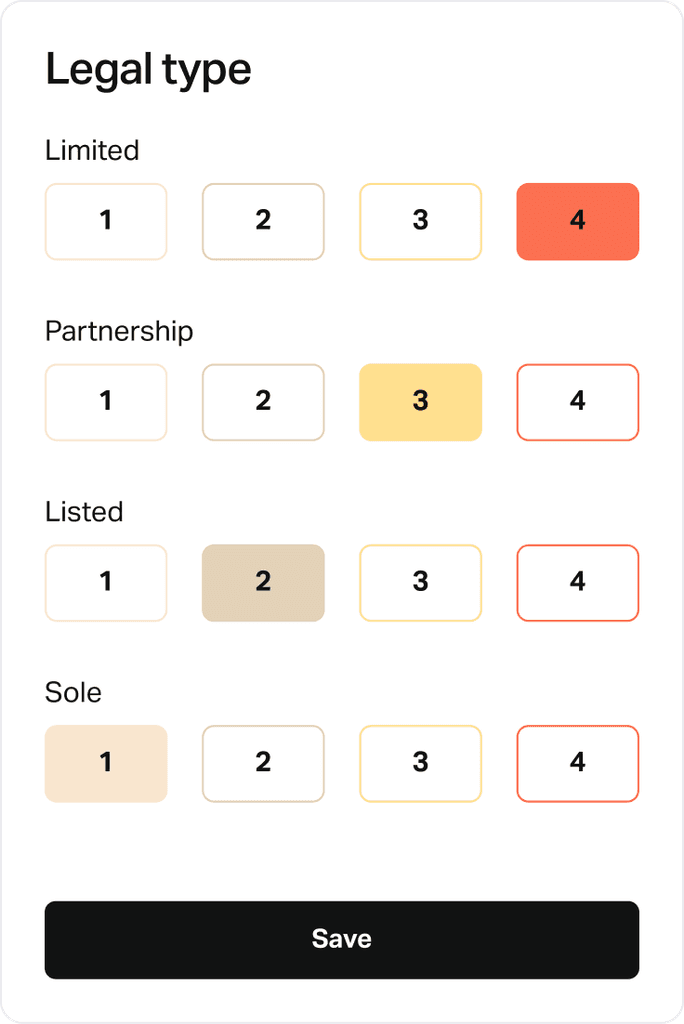The width and height of the screenshot is (684, 1024).
Task: Click the selected orange 4 under Limited
Action: point(578,221)
